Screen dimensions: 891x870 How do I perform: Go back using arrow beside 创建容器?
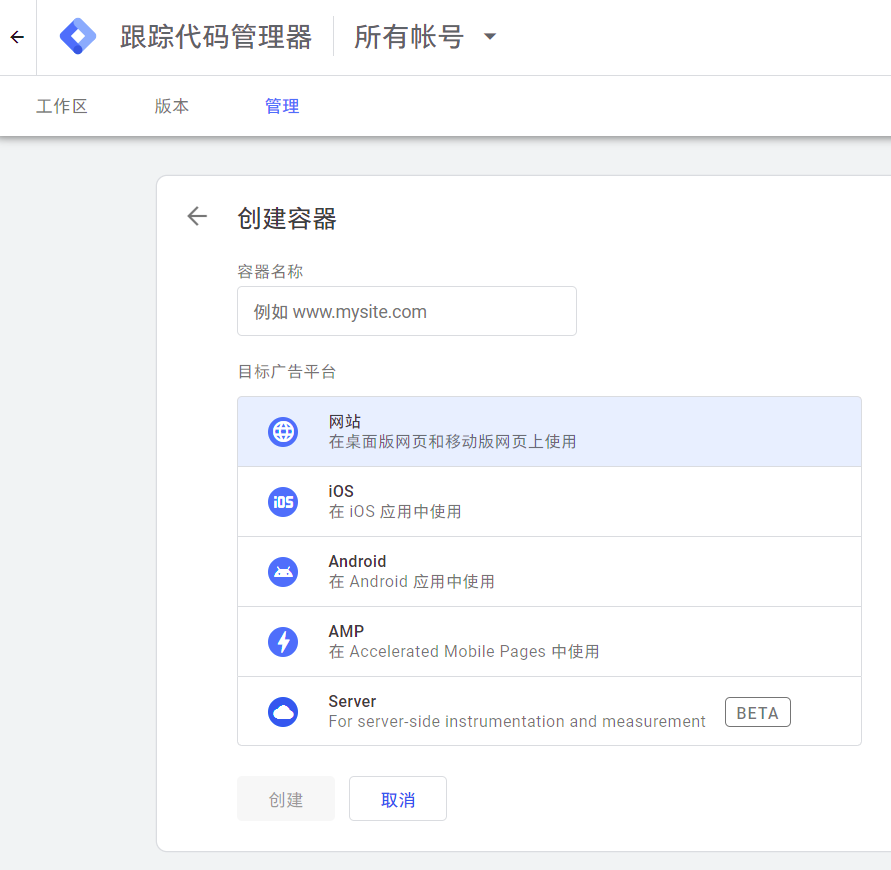[x=197, y=216]
